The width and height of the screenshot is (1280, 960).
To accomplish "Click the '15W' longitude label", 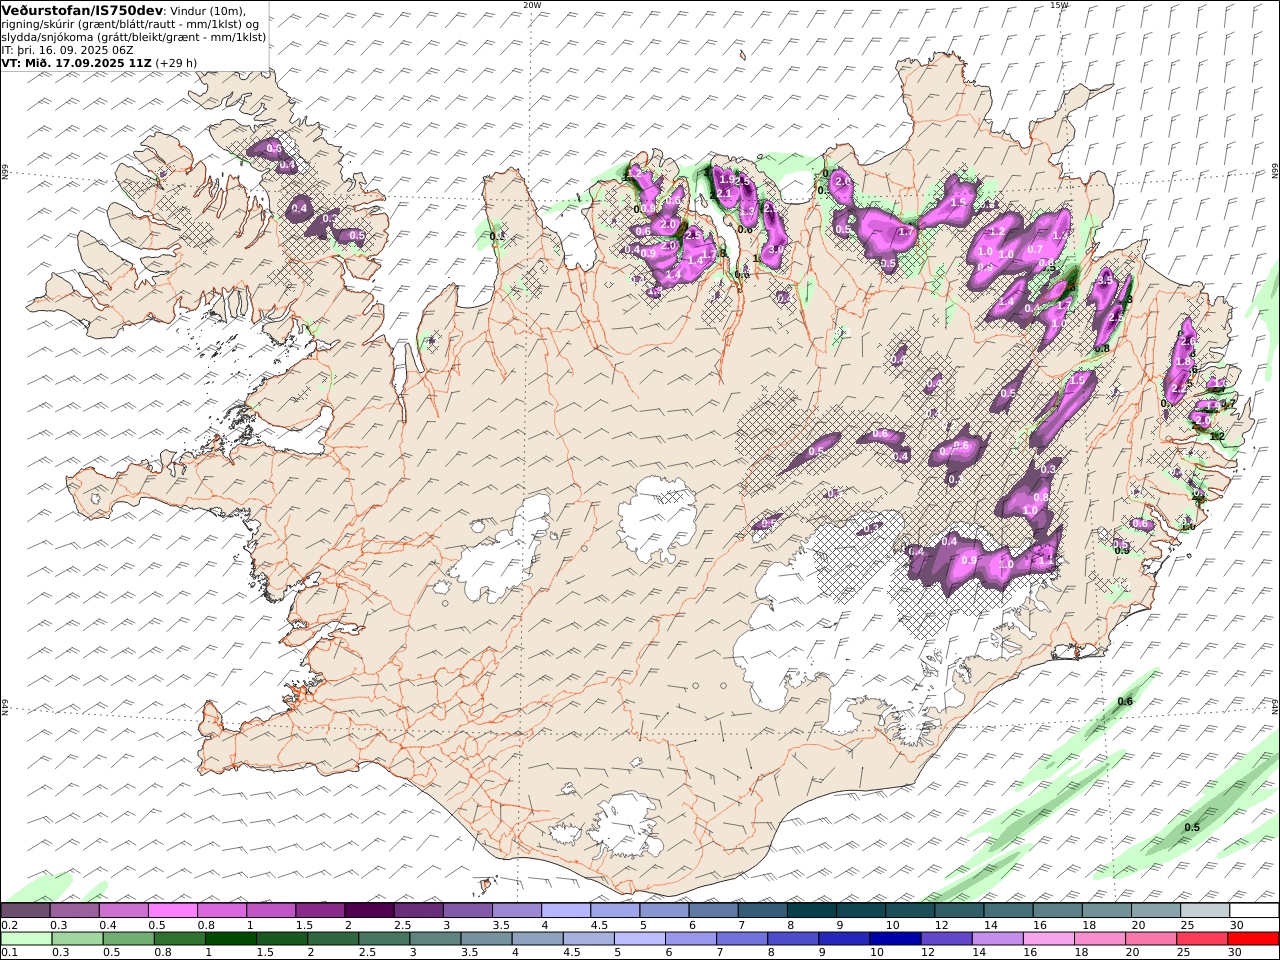I will point(1059,5).
